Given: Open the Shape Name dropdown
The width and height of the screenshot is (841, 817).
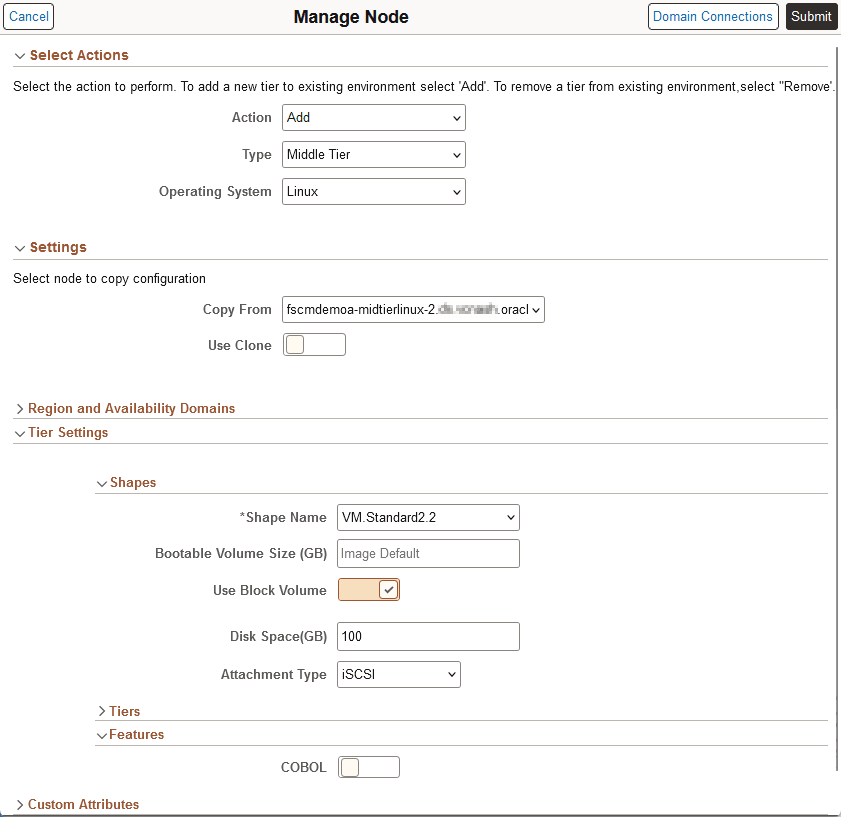Looking at the screenshot, I should point(428,517).
